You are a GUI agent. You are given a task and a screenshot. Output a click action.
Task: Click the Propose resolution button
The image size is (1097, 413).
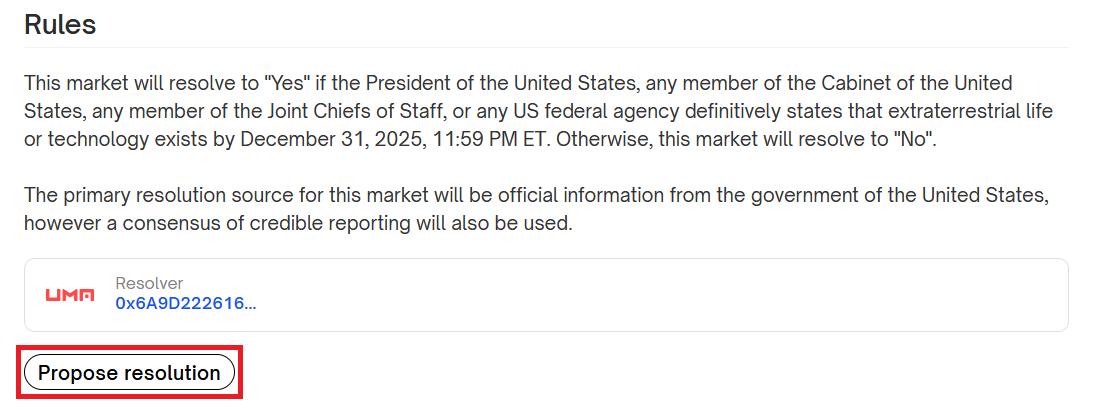(129, 373)
